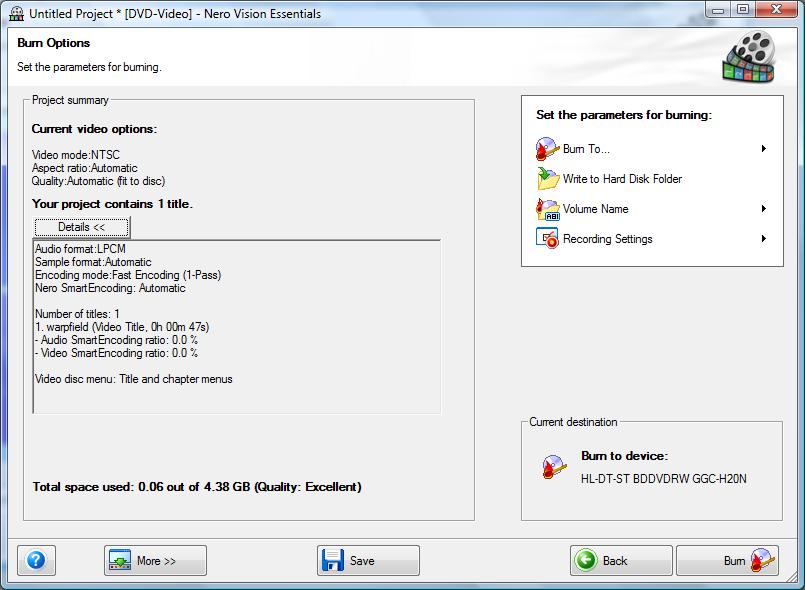805x590 pixels.
Task: Maximize the Nero Vision Essentials window
Action: coord(743,9)
